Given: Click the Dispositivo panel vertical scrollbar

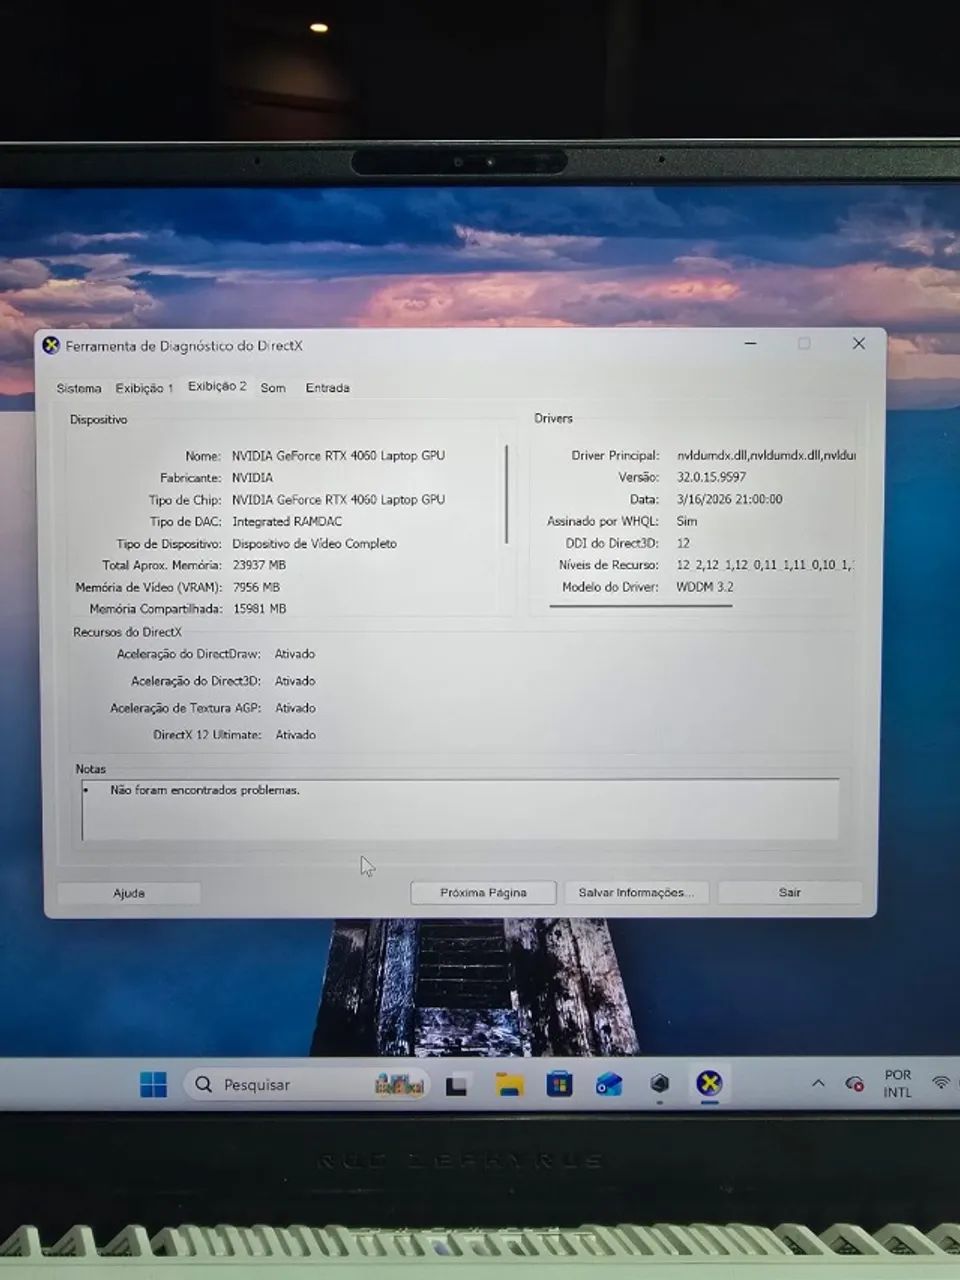Looking at the screenshot, I should [x=507, y=494].
